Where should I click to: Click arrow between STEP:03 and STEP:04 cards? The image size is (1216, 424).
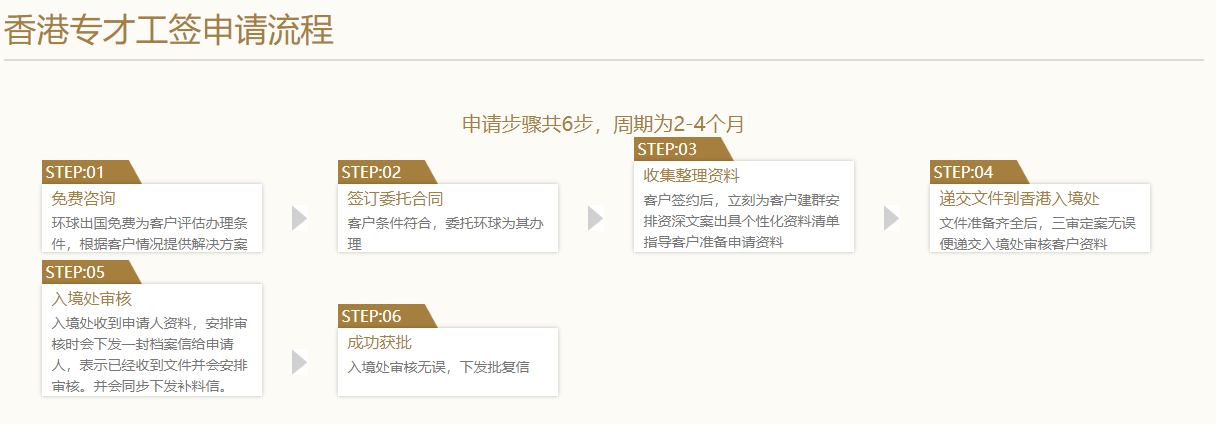891,218
